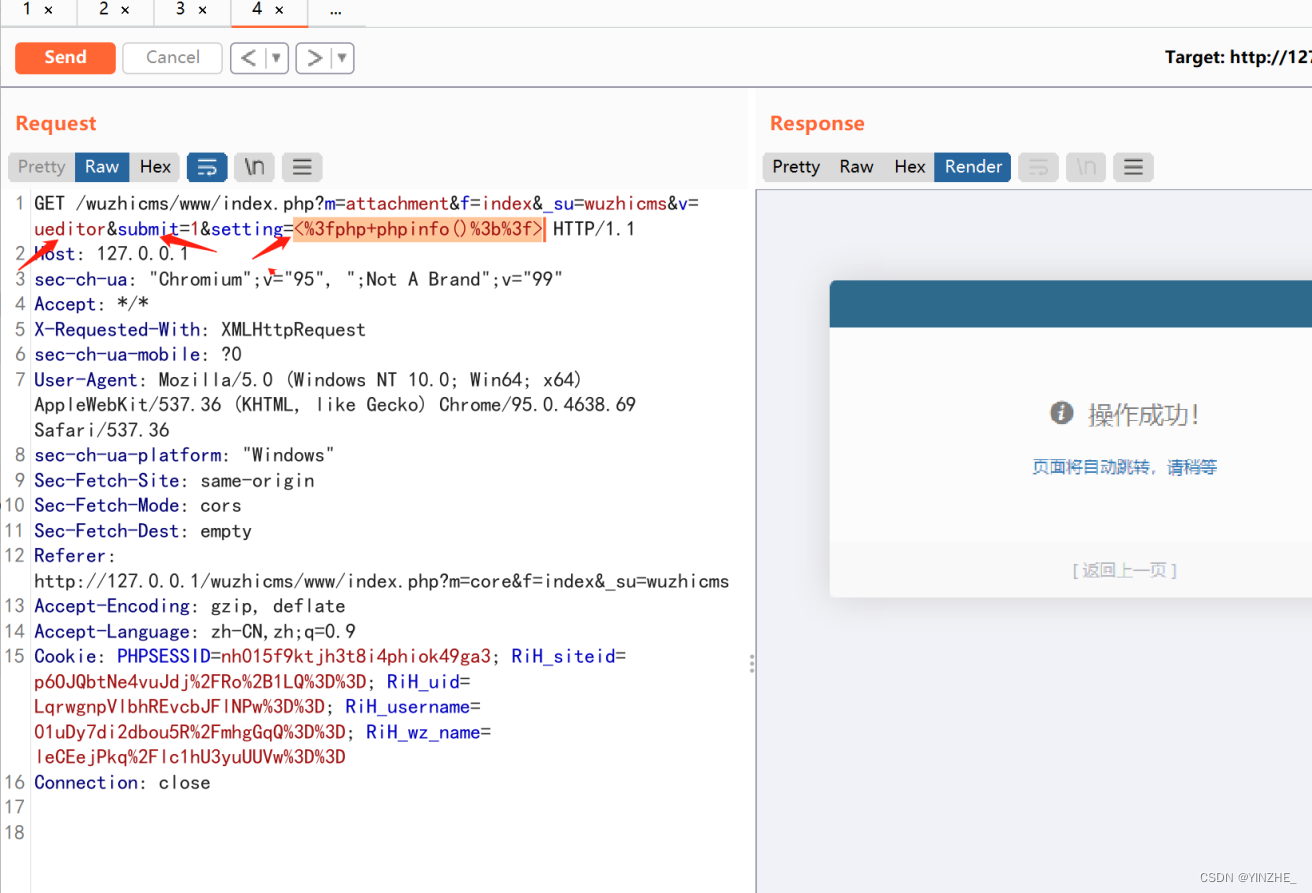Click the sec-ch-ua-mobile: ?0 line
Screen dimensions: 1312x893
pos(138,355)
